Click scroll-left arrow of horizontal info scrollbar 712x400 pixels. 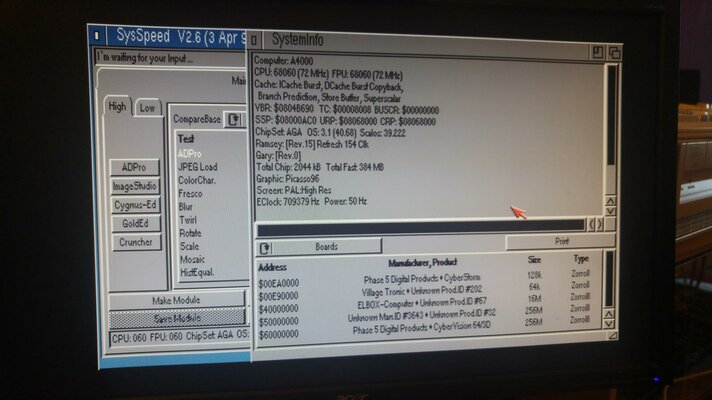(x=589, y=224)
